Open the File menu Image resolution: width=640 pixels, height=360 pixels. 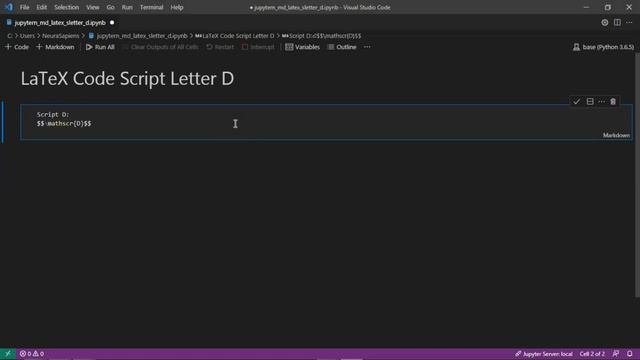click(x=24, y=7)
